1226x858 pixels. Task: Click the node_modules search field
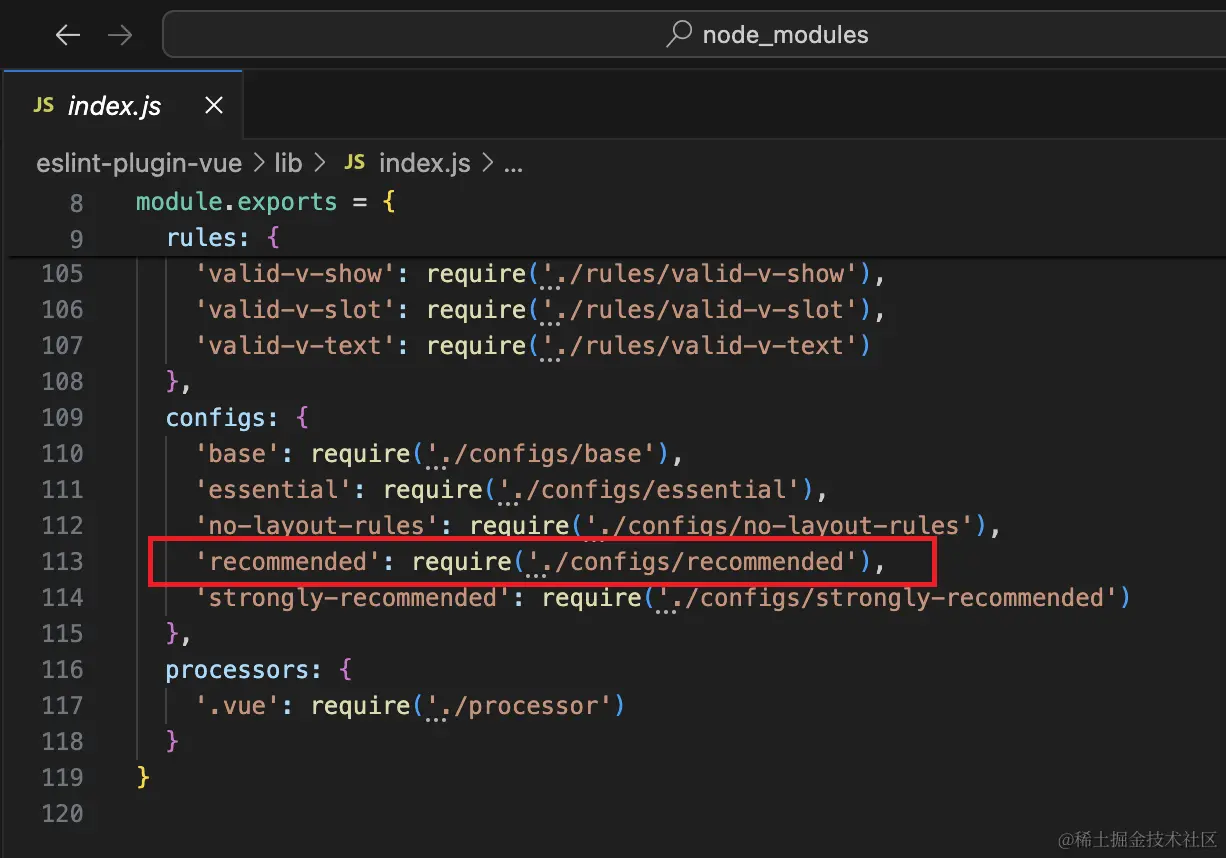point(785,34)
